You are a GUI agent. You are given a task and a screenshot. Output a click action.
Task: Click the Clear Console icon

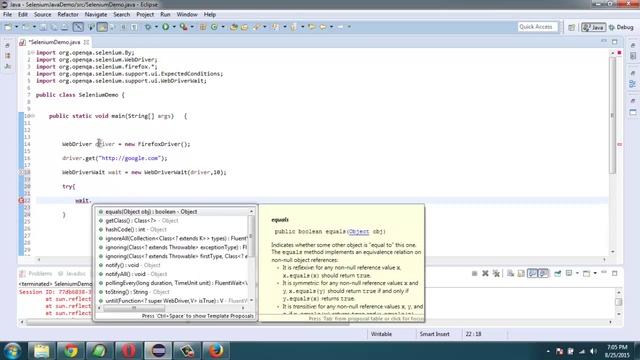click(x=510, y=273)
